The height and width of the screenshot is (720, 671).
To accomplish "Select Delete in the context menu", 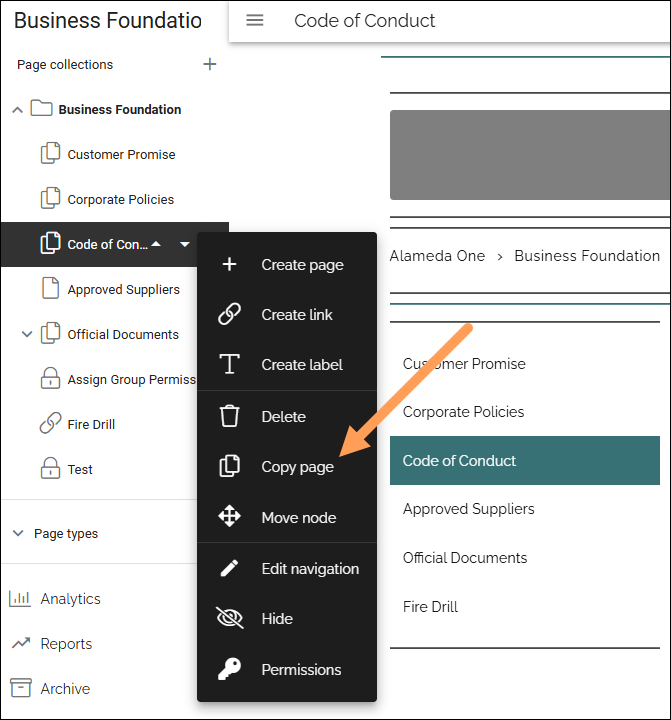I will click(x=287, y=416).
